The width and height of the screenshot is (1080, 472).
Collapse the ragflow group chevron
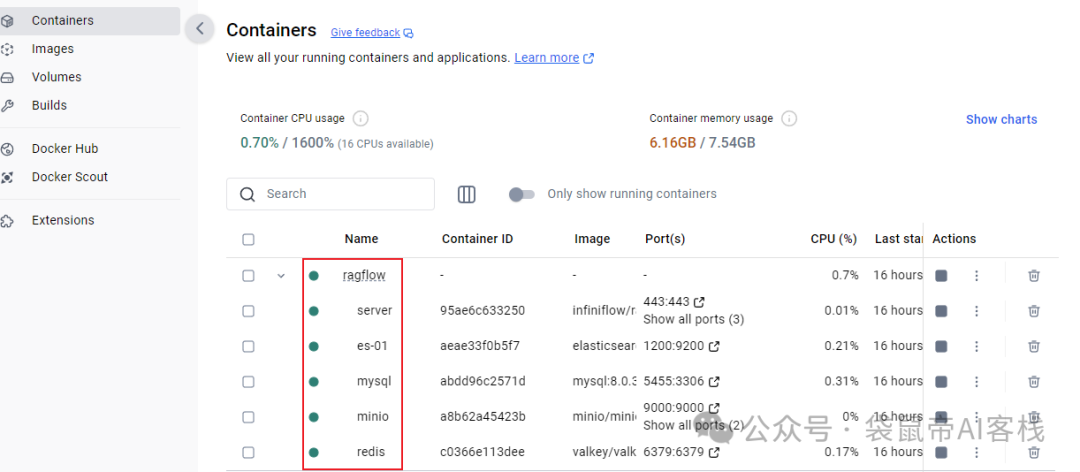[281, 276]
